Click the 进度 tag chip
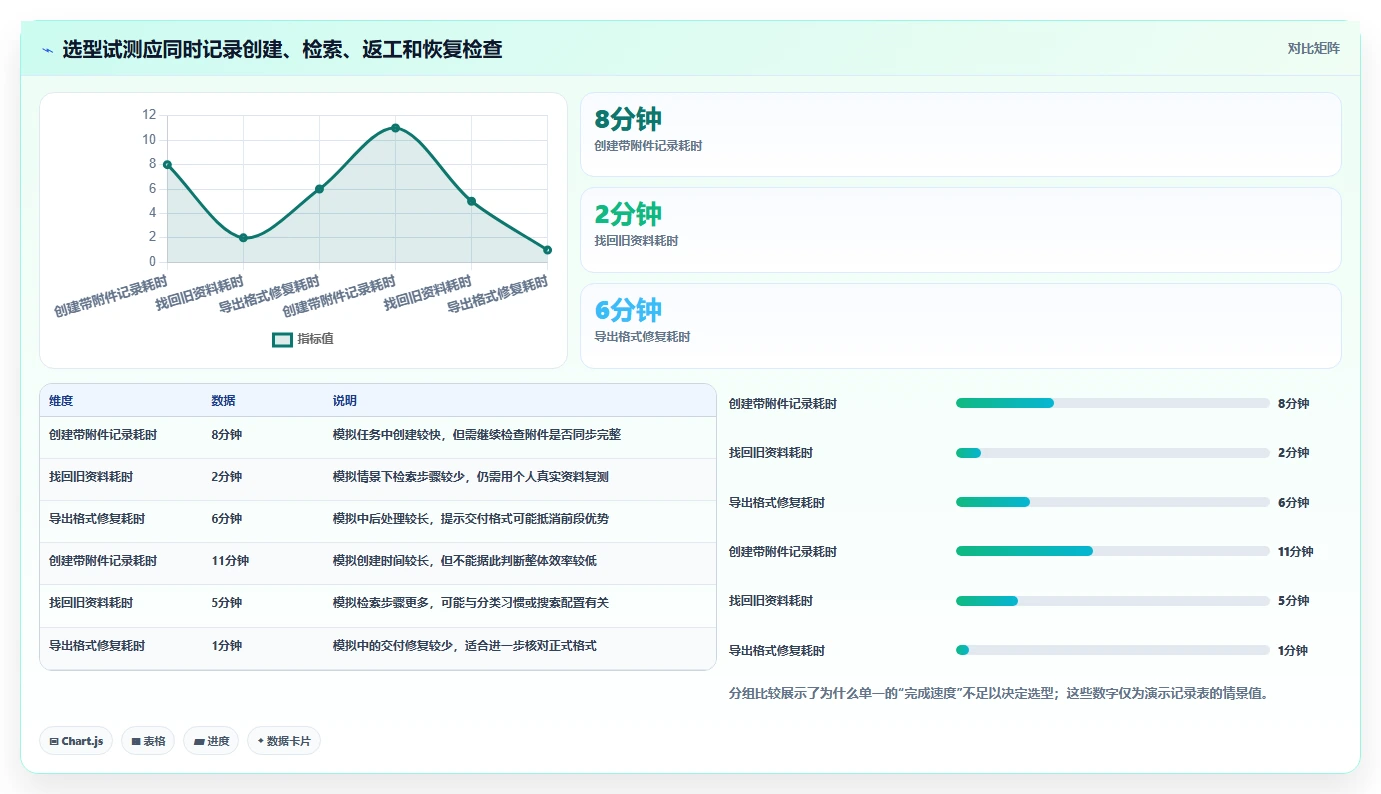The width and height of the screenshot is (1381, 794). pyautogui.click(x=211, y=741)
